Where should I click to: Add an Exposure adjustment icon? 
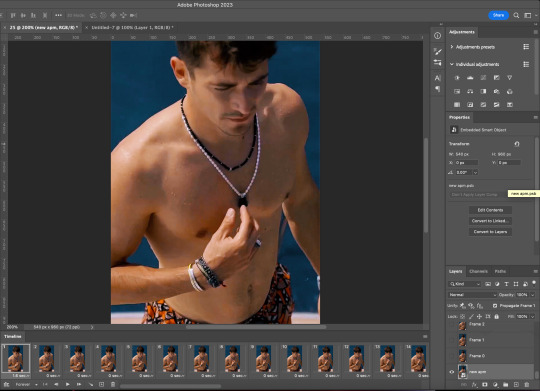496,78
